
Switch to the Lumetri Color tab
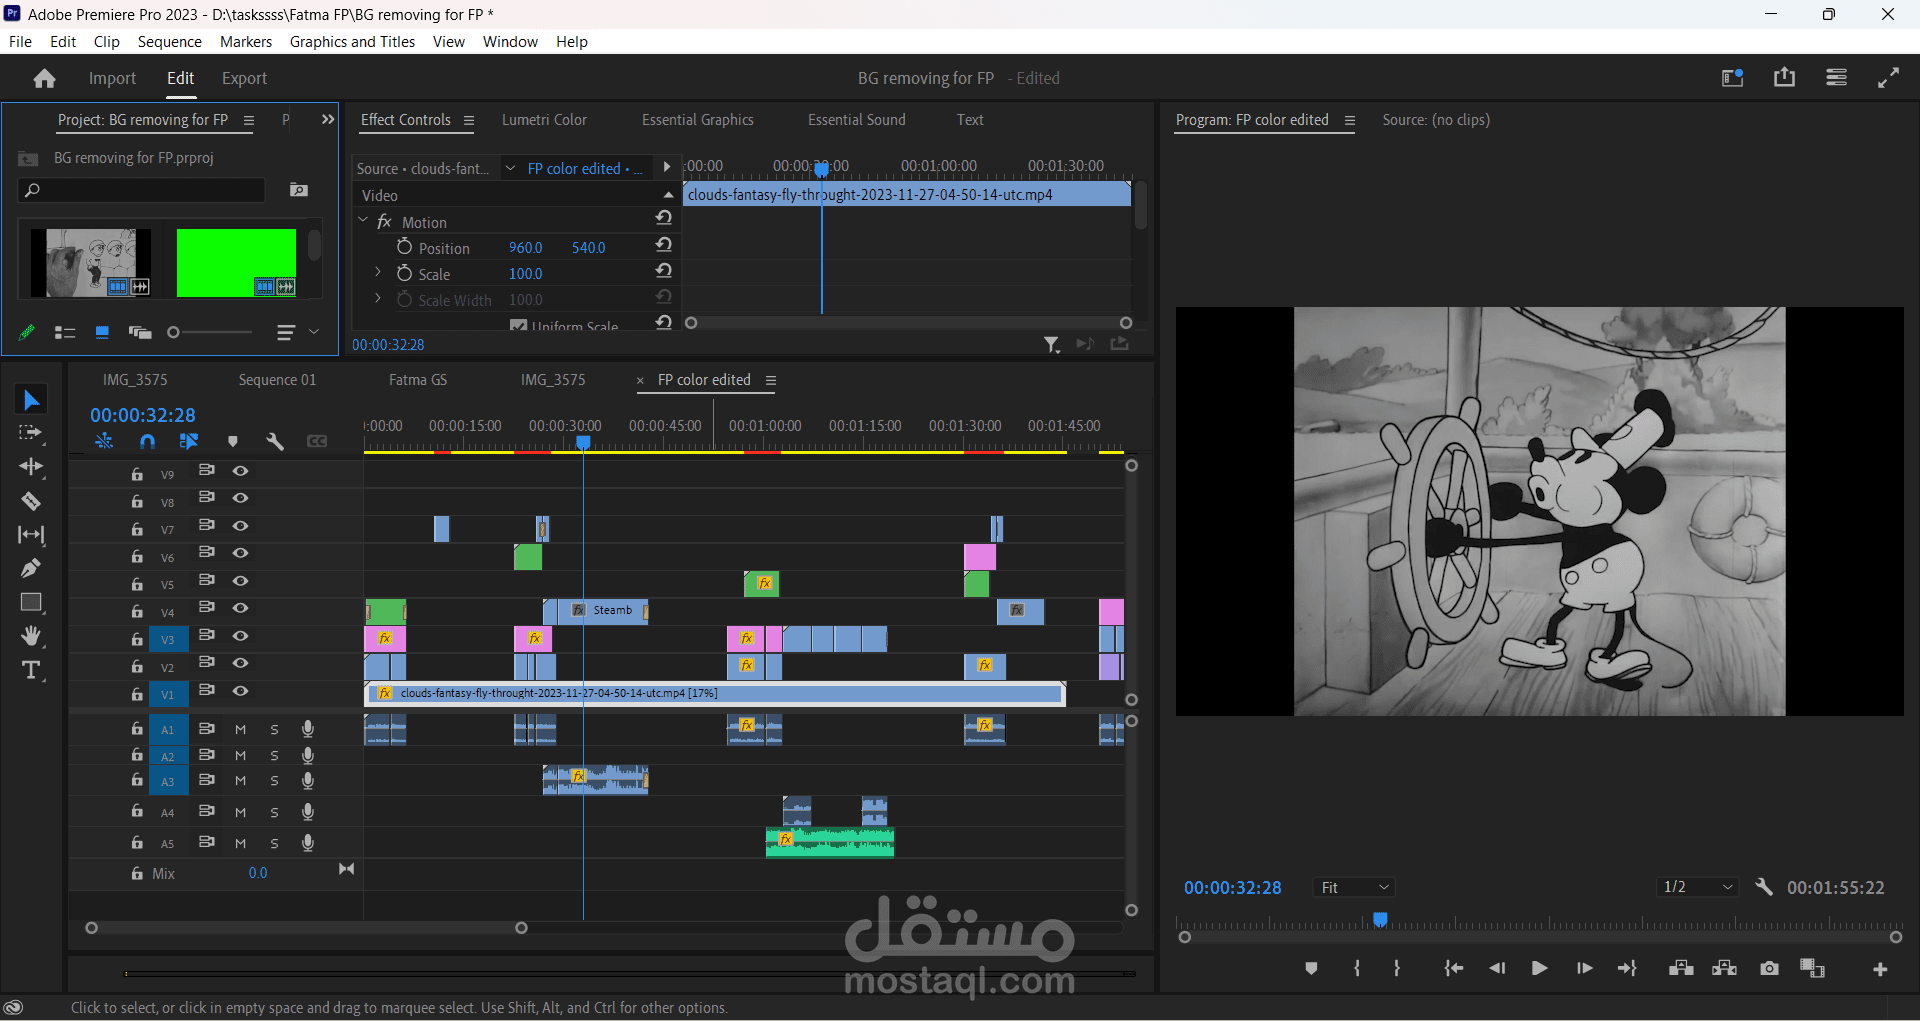[544, 120]
